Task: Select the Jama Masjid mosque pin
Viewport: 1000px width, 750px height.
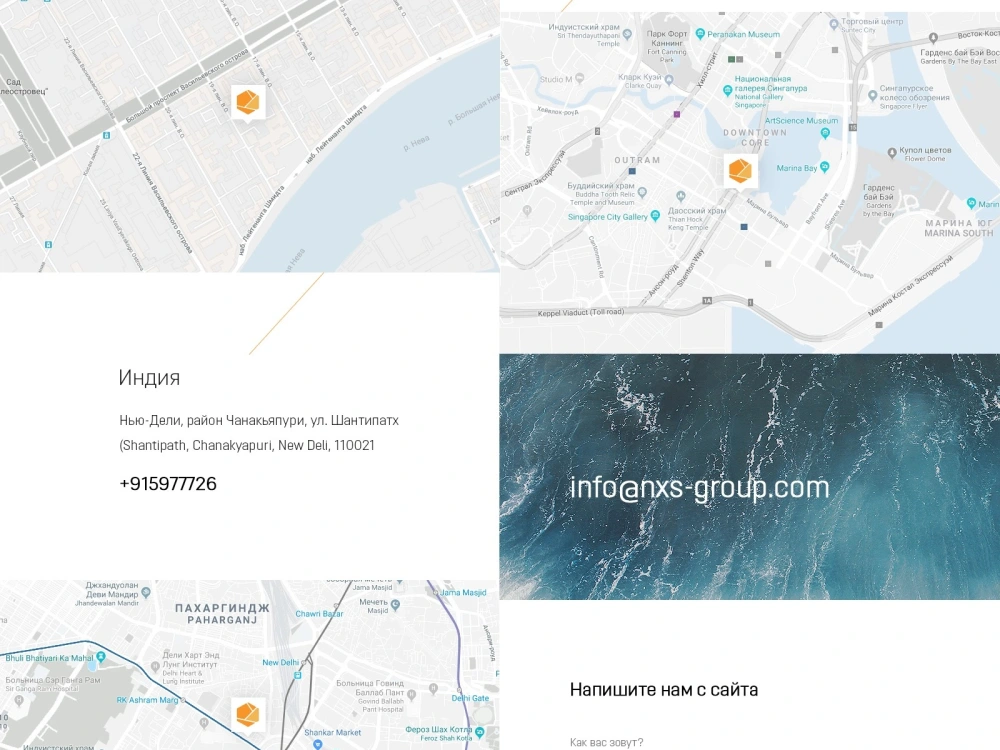Action: coord(399,583)
